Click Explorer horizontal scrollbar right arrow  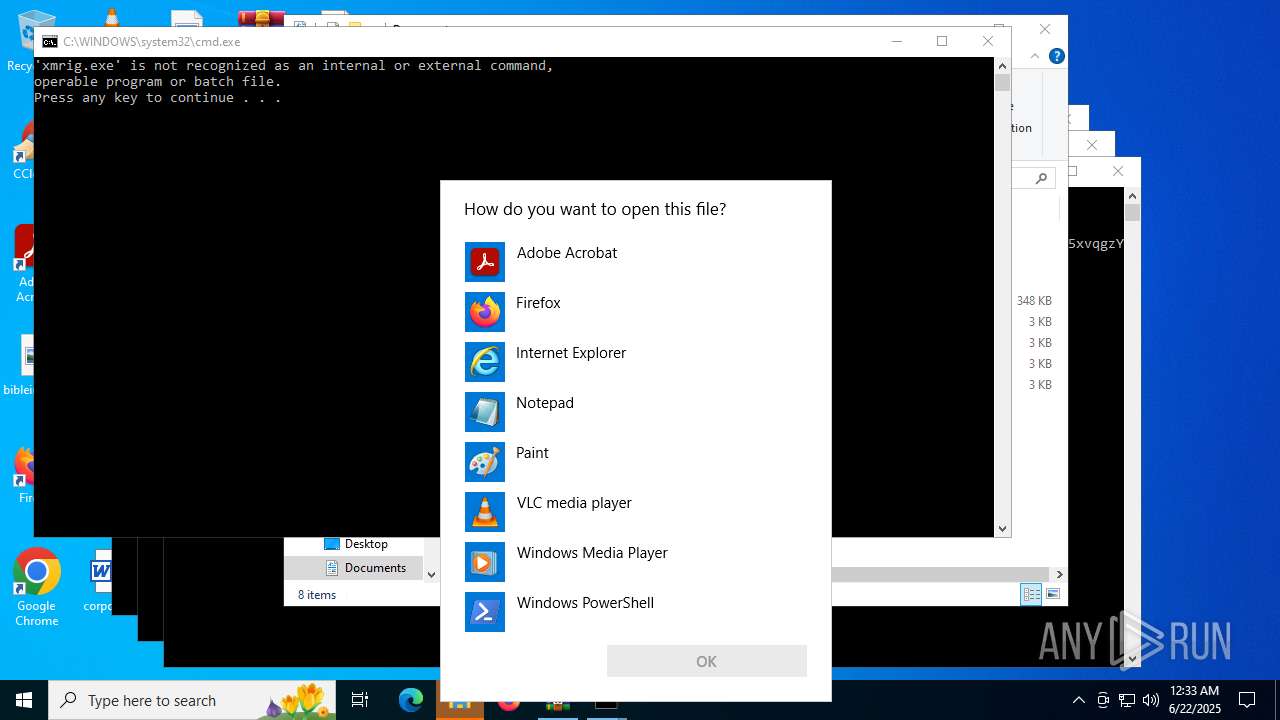tap(1059, 574)
